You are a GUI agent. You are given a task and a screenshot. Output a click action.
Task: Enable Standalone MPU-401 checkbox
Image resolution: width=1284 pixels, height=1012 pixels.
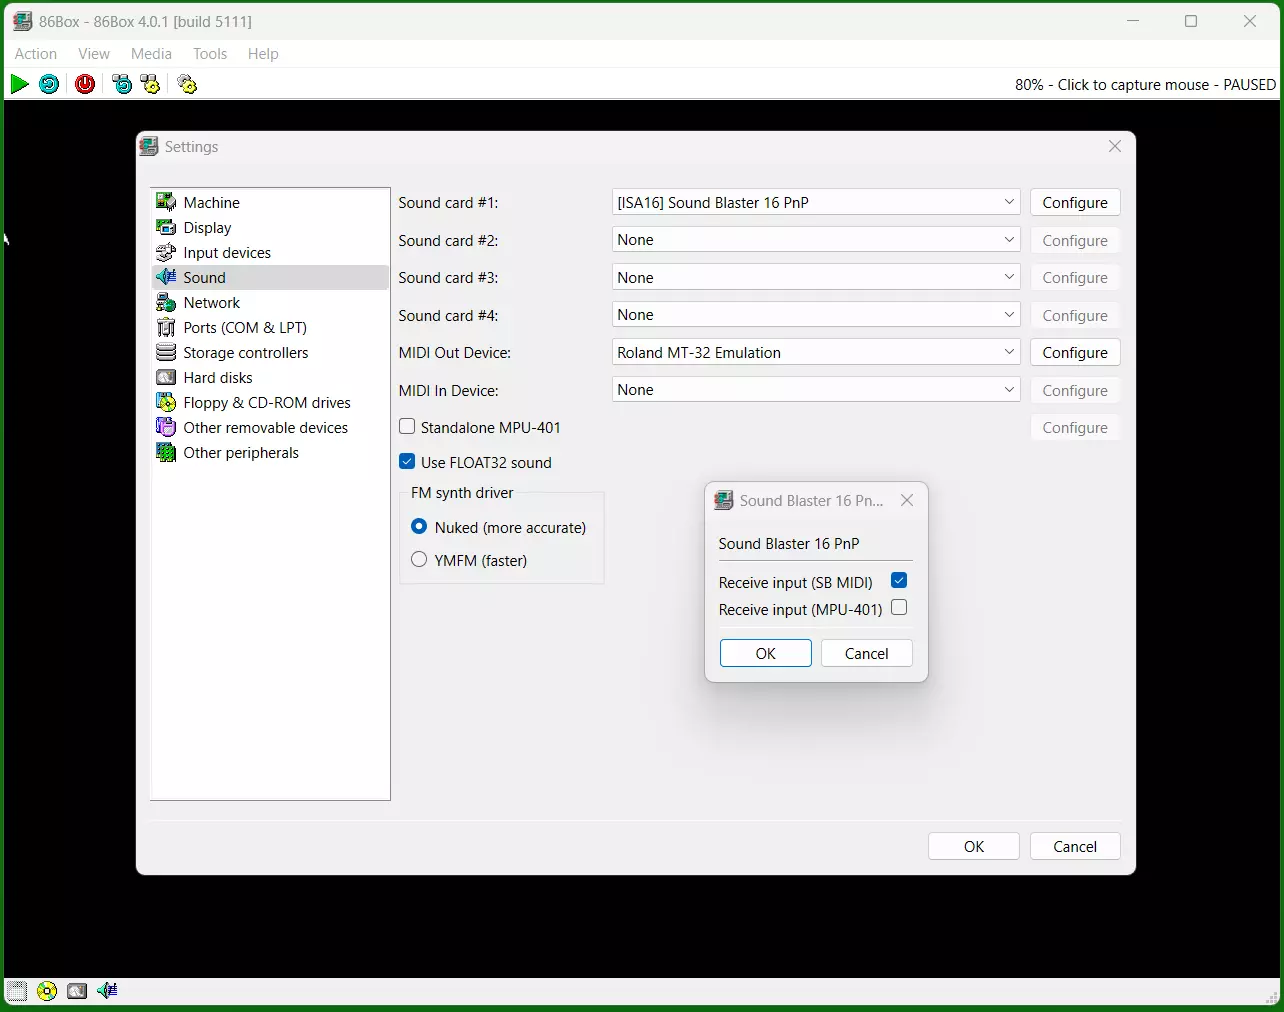tap(407, 427)
